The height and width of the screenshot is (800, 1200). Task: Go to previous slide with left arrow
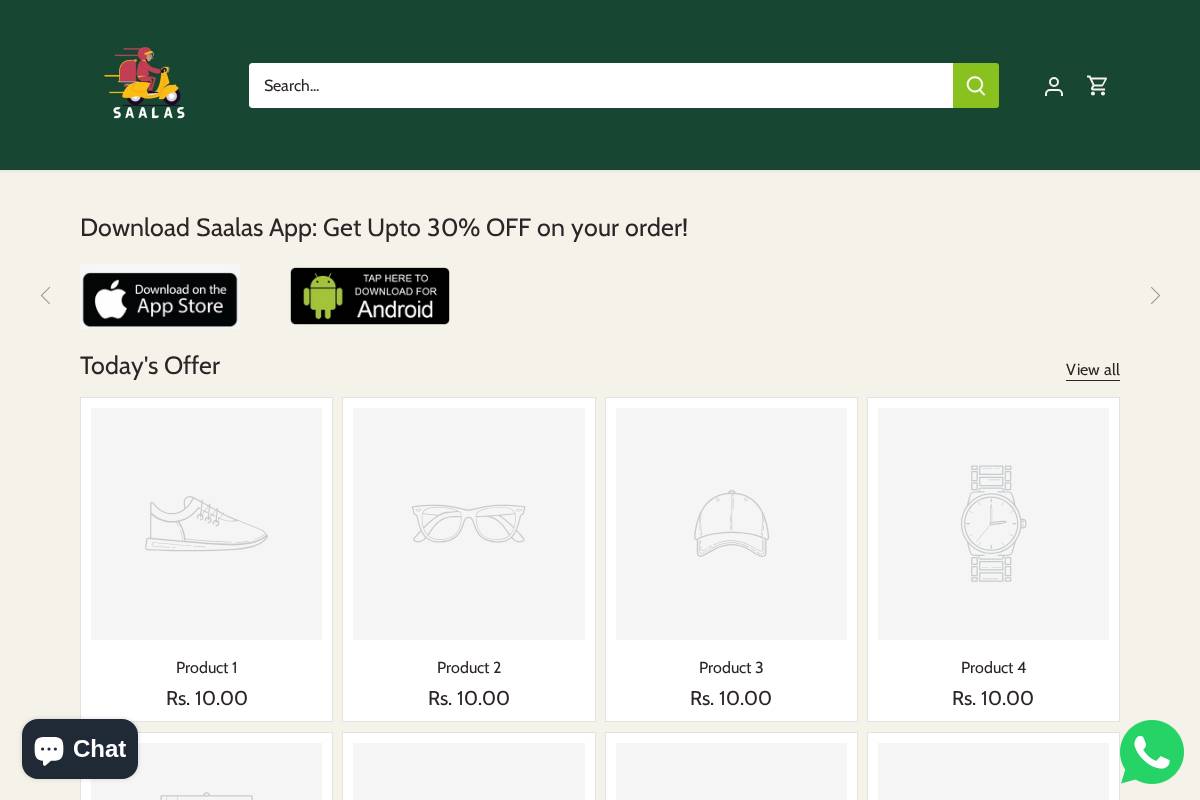tap(45, 295)
